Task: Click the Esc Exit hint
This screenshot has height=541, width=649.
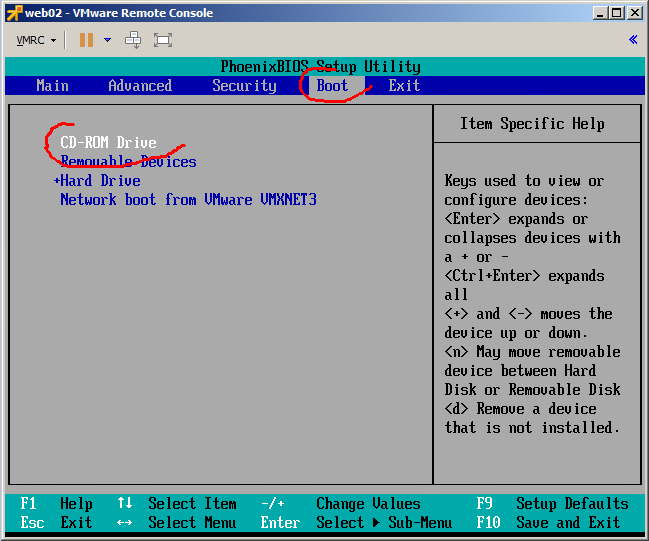Action: [x=56, y=522]
